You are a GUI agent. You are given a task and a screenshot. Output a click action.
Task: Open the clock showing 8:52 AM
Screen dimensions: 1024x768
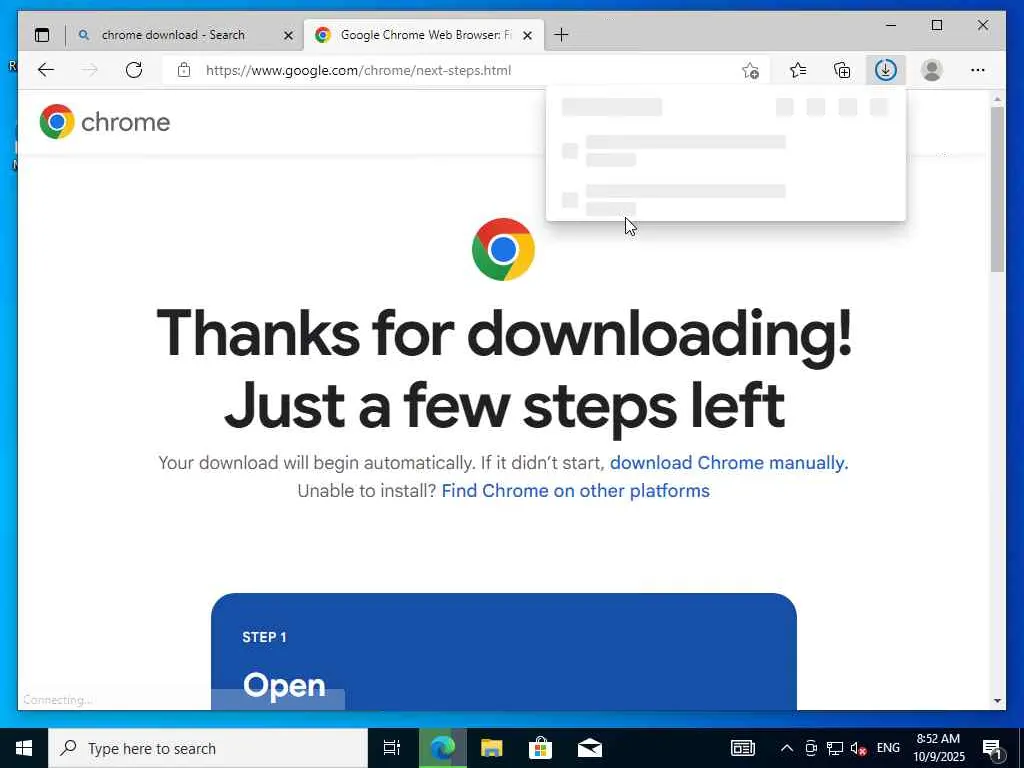[938, 748]
